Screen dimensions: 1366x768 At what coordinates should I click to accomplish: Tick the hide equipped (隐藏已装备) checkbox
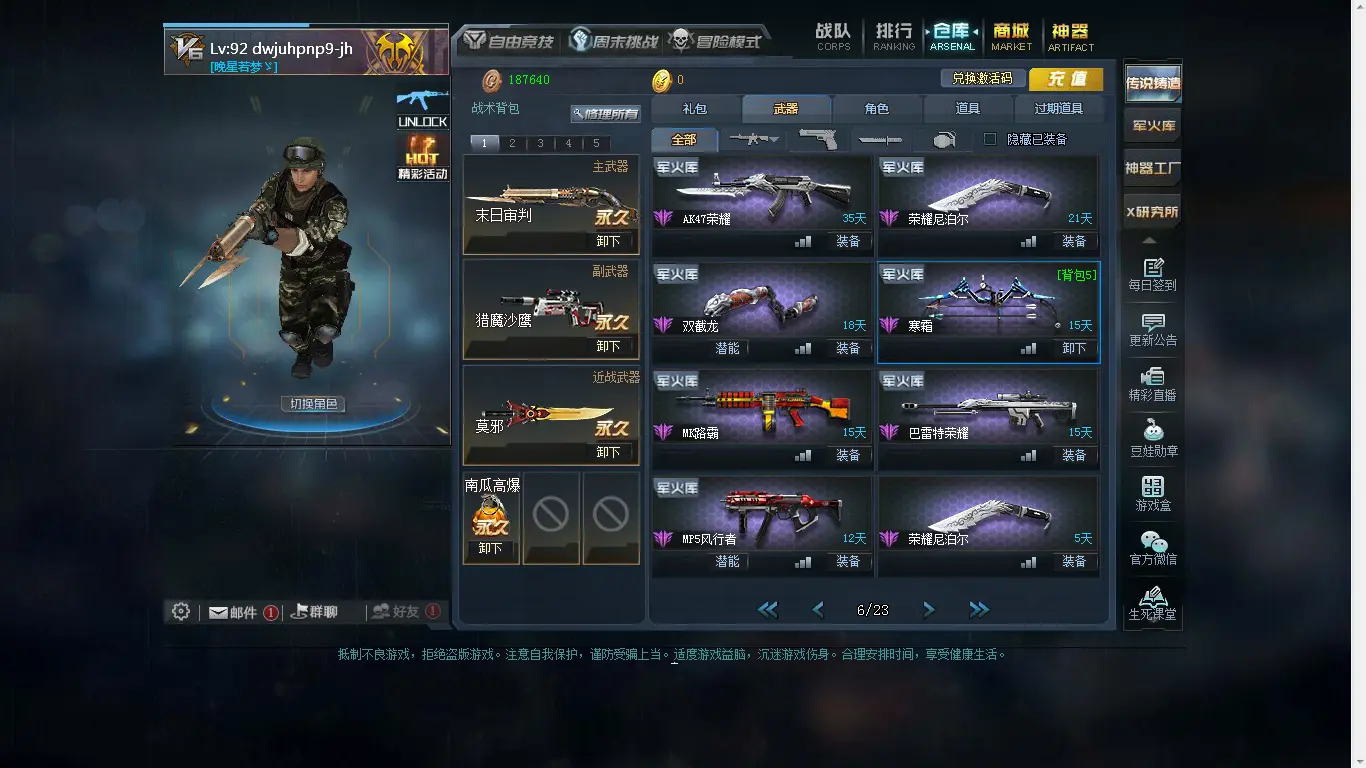click(990, 139)
